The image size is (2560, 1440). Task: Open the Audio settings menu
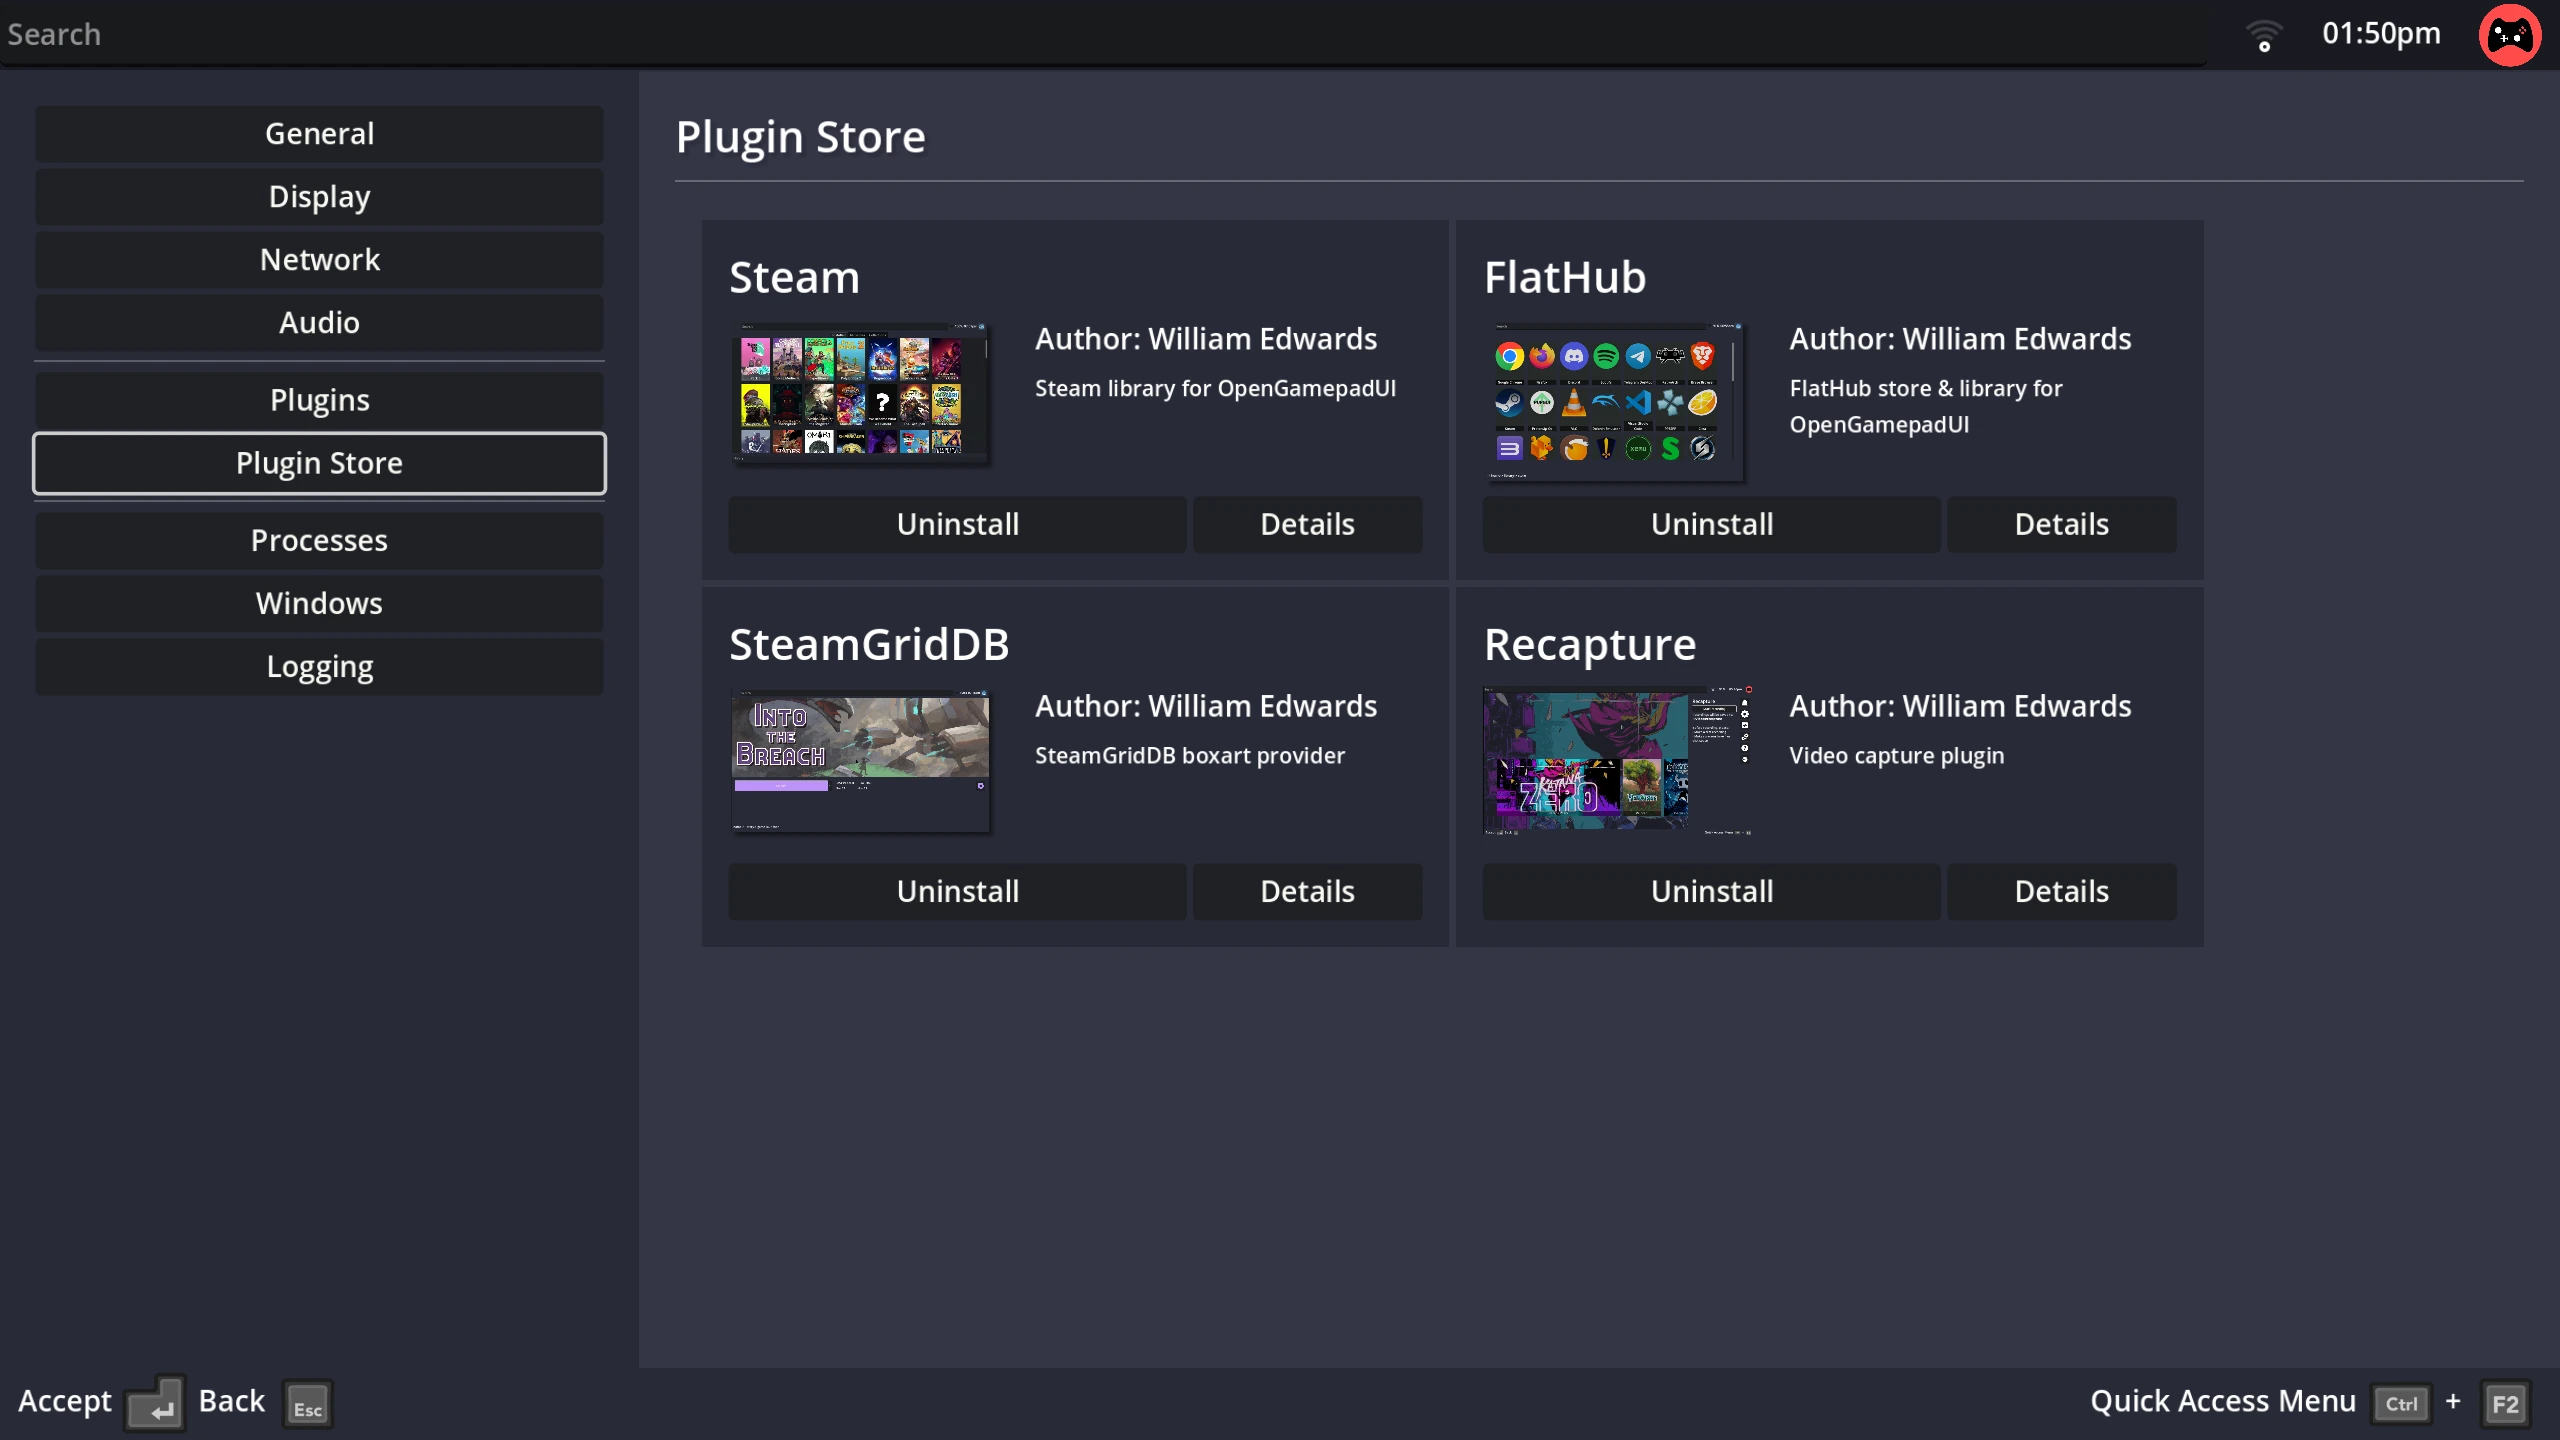(x=319, y=323)
